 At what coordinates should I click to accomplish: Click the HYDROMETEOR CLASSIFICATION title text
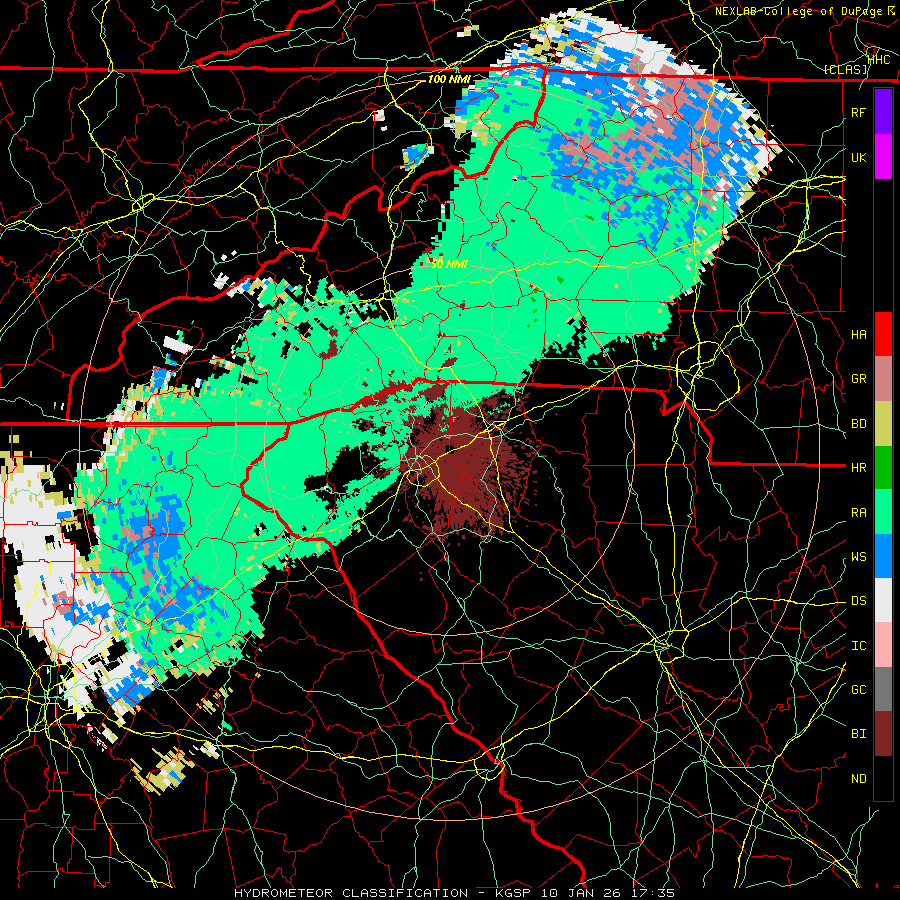coord(351,893)
